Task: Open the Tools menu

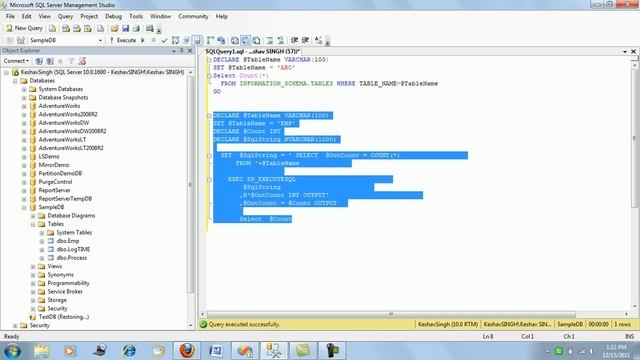Action: click(x=136, y=16)
